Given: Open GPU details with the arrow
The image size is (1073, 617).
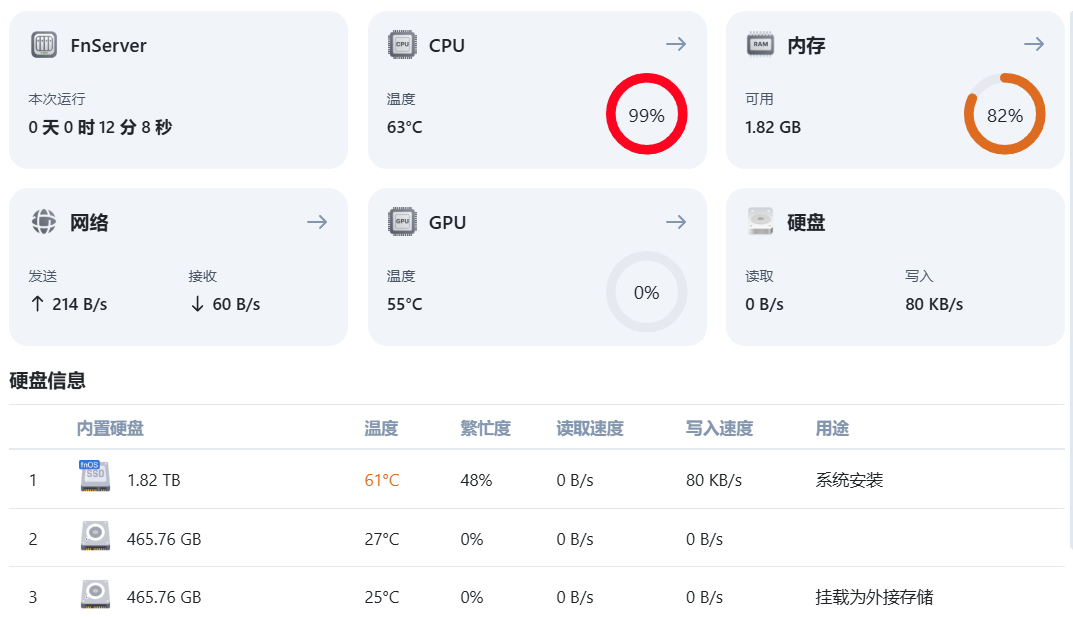Looking at the screenshot, I should pos(676,222).
